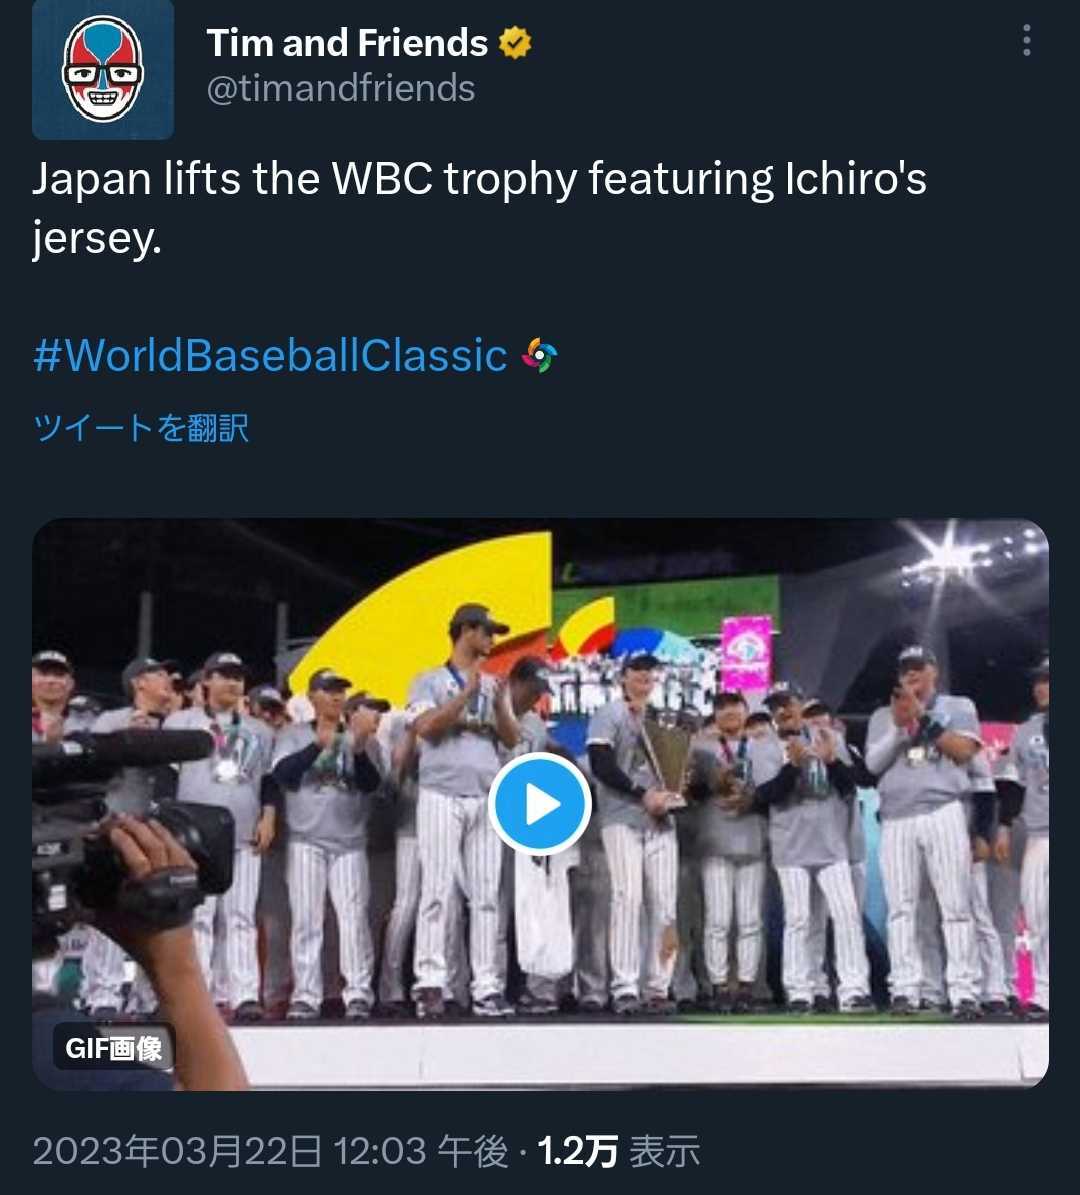
Task: Open the #WorldBaseballClassic hashtag
Action: 270,356
